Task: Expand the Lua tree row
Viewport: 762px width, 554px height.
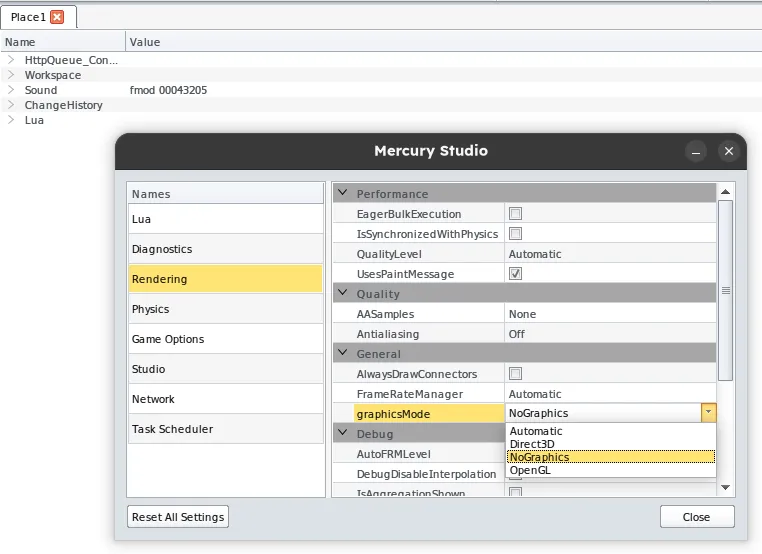Action: (x=11, y=120)
